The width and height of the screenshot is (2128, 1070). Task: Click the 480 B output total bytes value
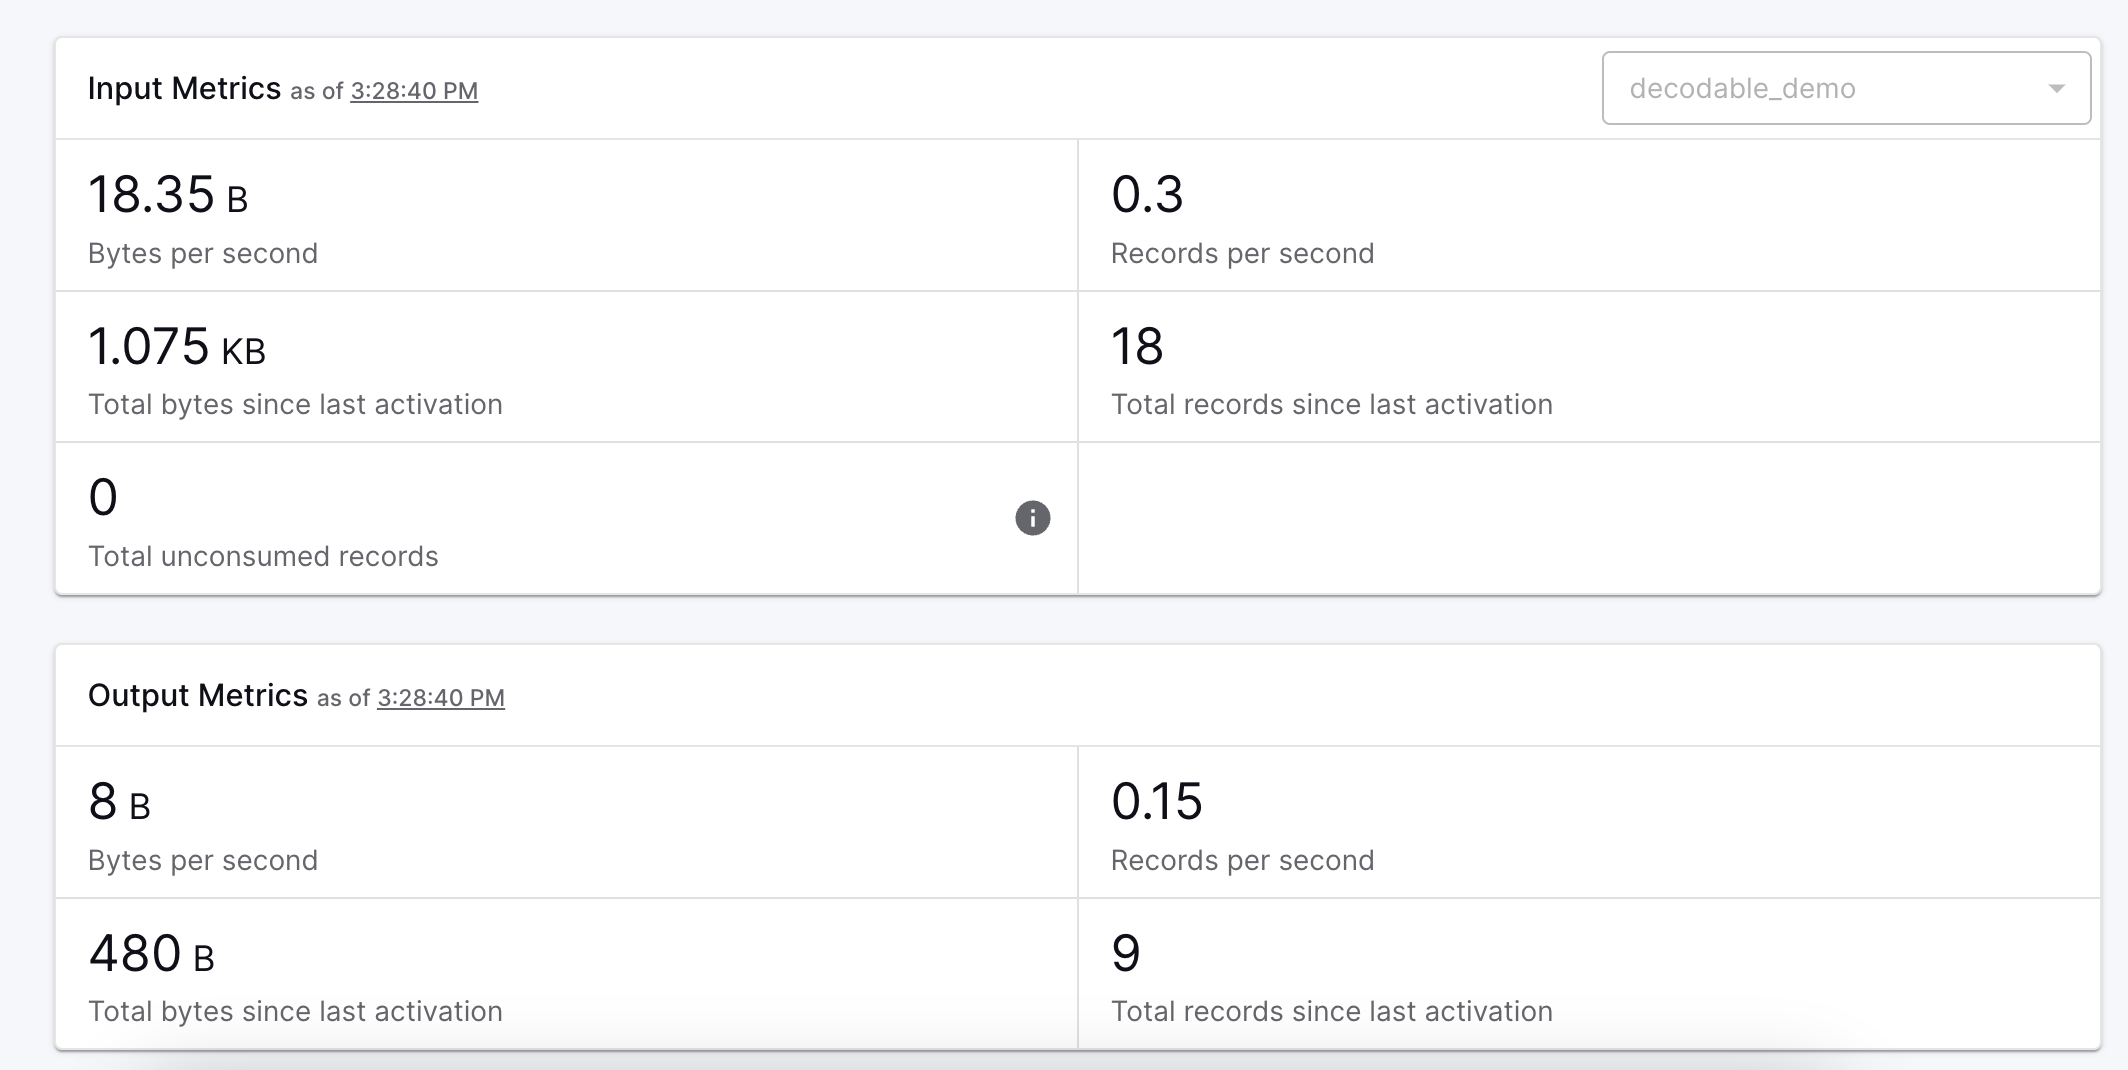coord(151,954)
